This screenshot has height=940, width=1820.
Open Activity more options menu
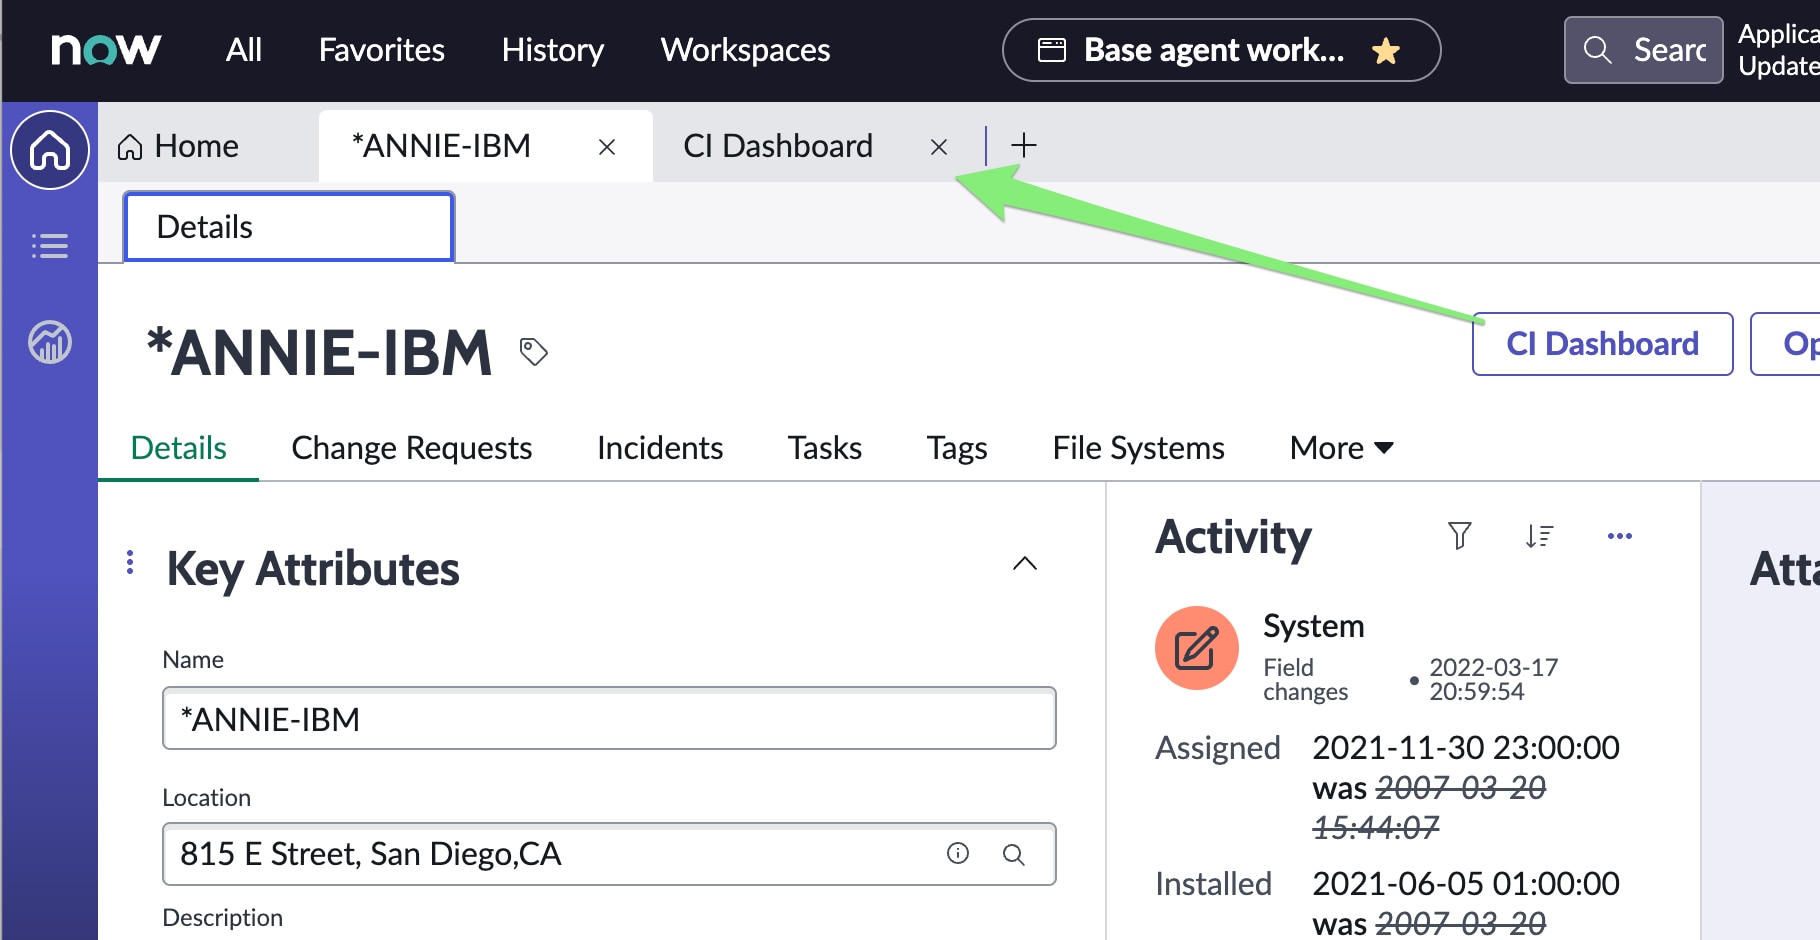1620,536
